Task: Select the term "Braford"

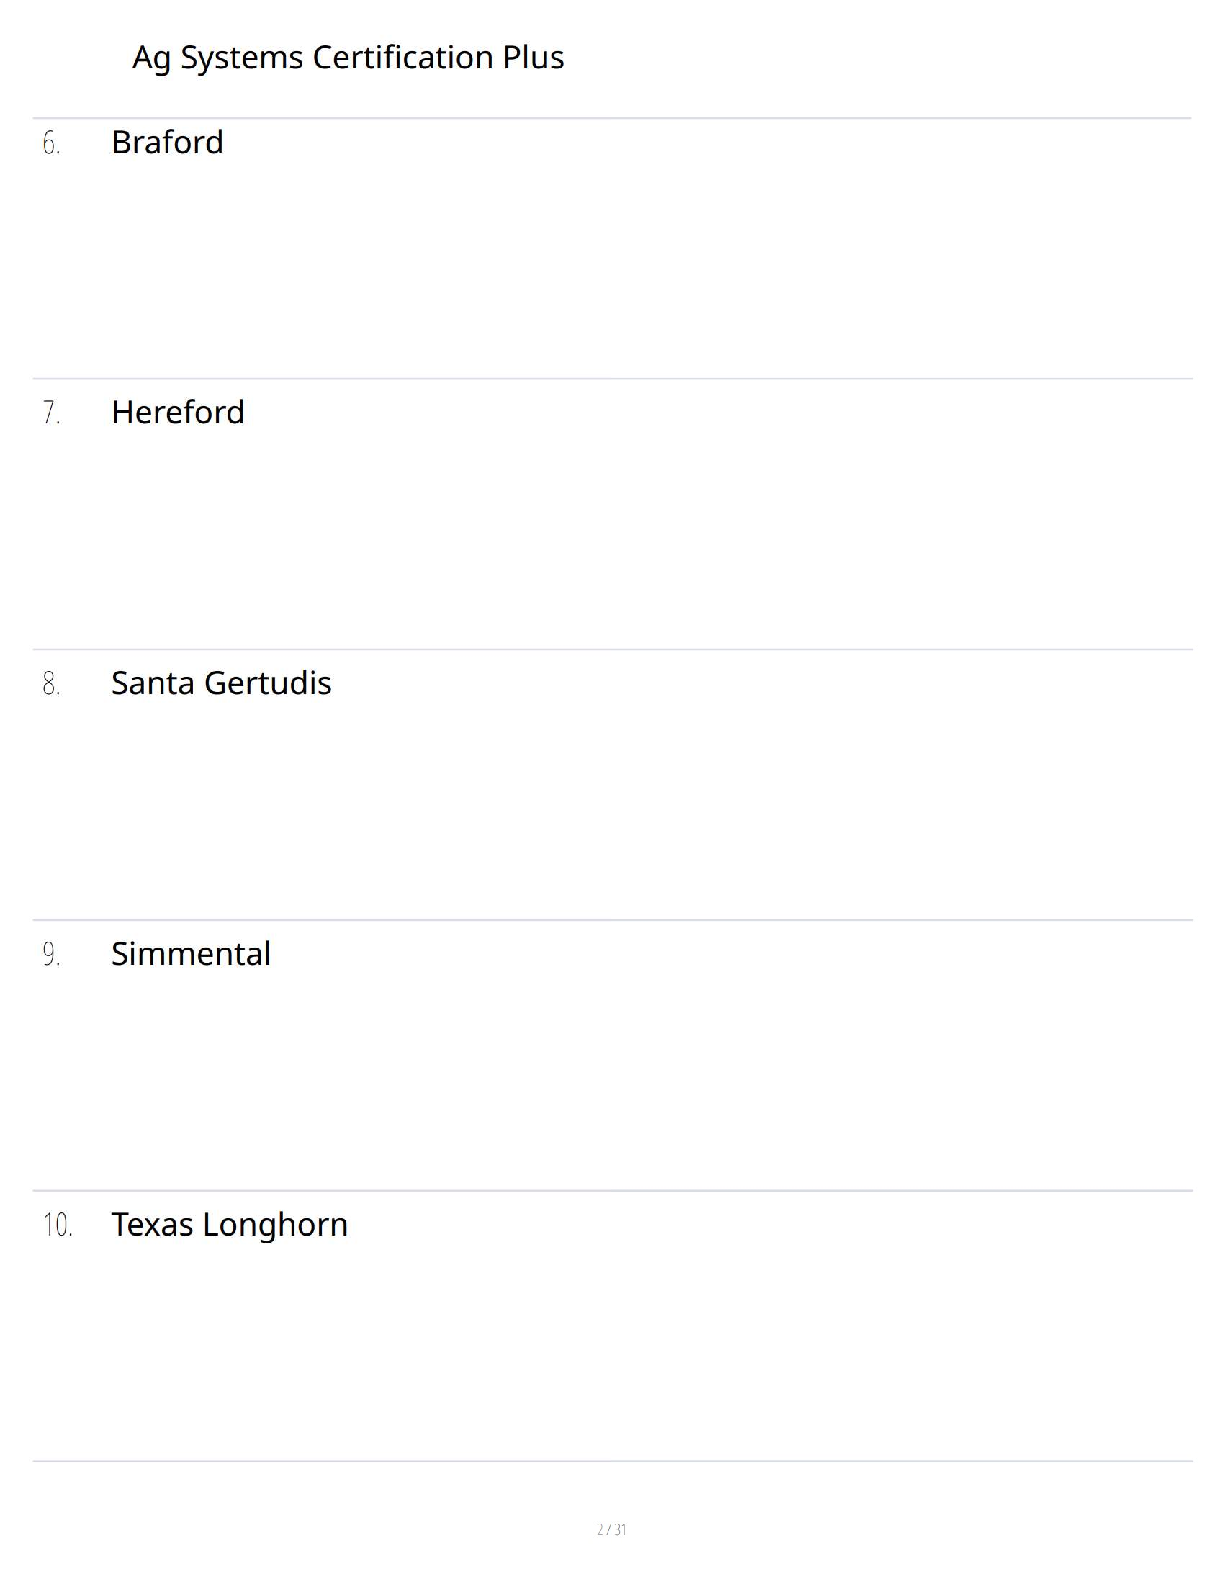Action: 167,143
